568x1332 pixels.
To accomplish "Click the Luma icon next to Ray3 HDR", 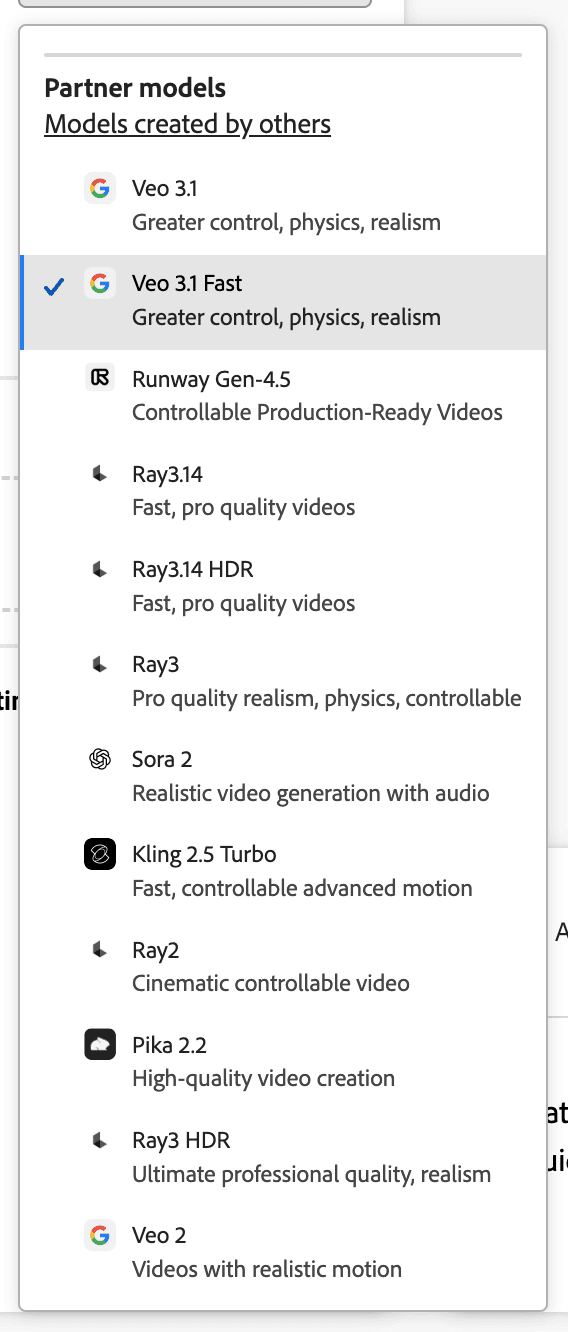I will (x=100, y=1140).
